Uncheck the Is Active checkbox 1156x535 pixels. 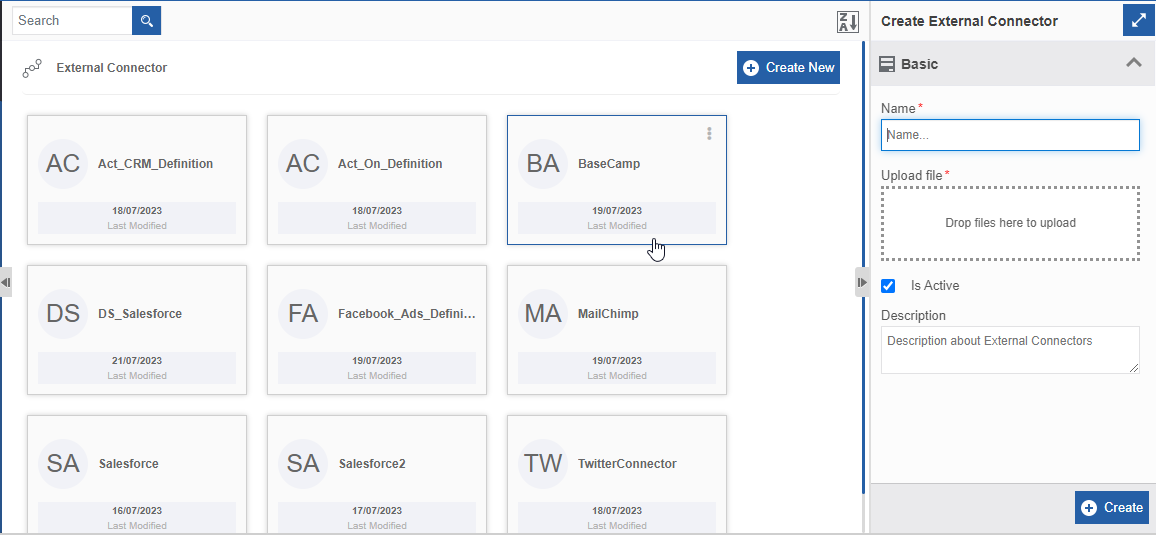coord(888,286)
